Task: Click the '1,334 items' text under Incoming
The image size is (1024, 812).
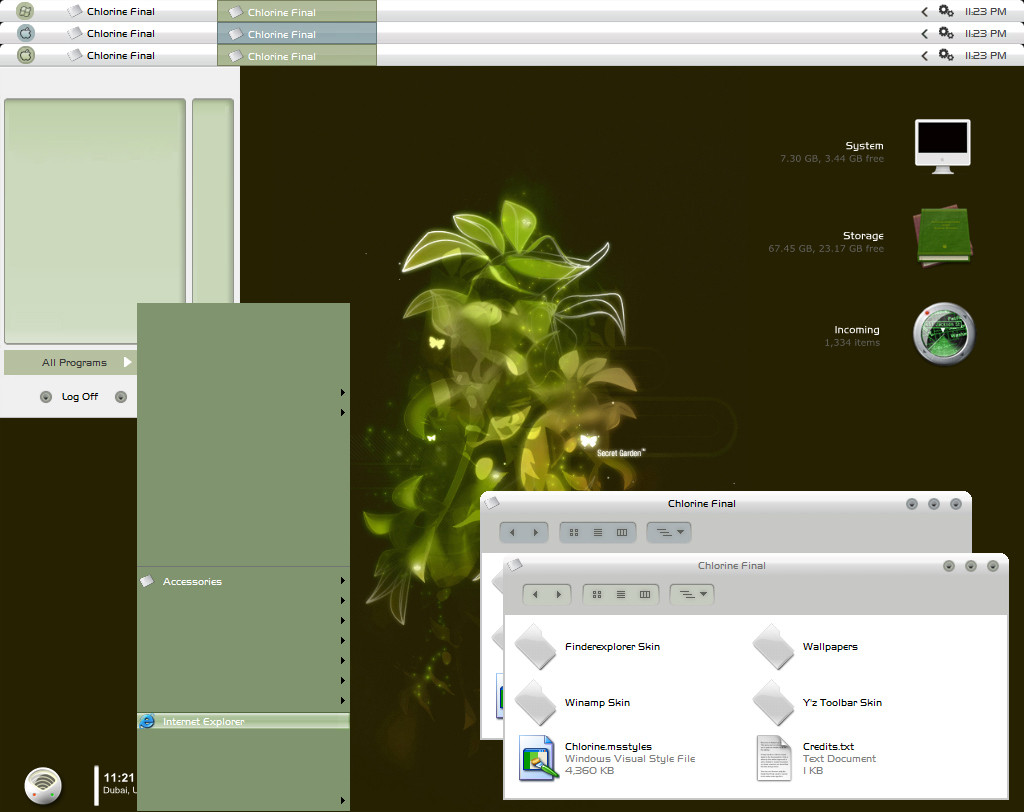Action: tap(852, 343)
